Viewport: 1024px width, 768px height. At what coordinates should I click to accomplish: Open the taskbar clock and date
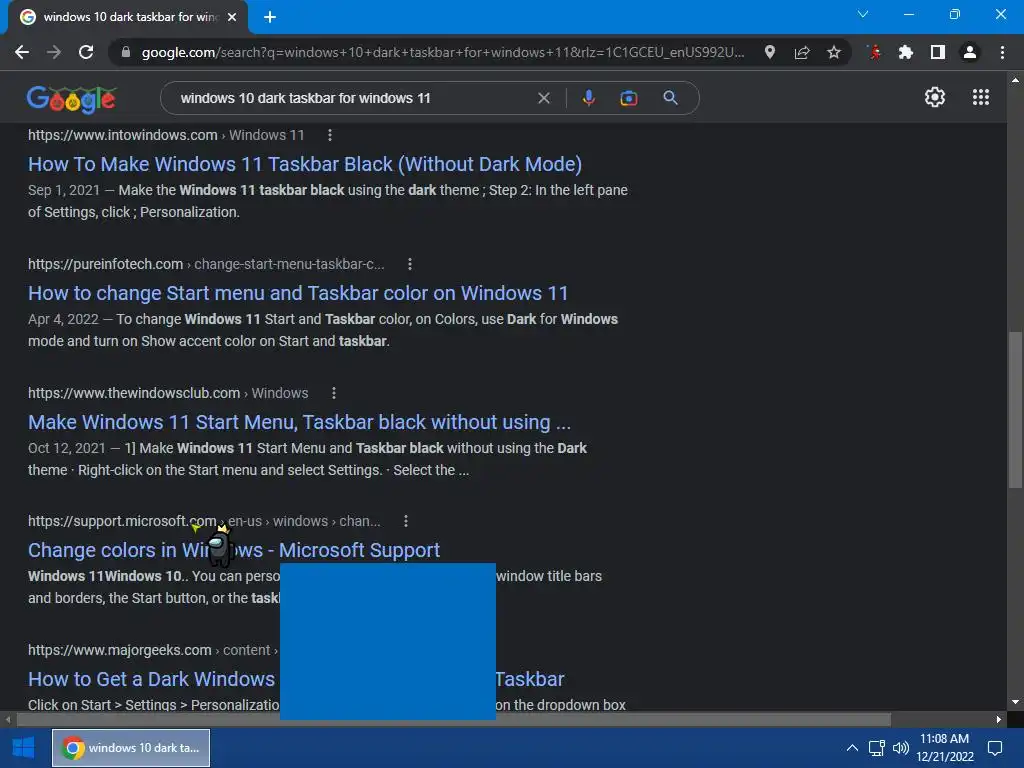(x=944, y=748)
